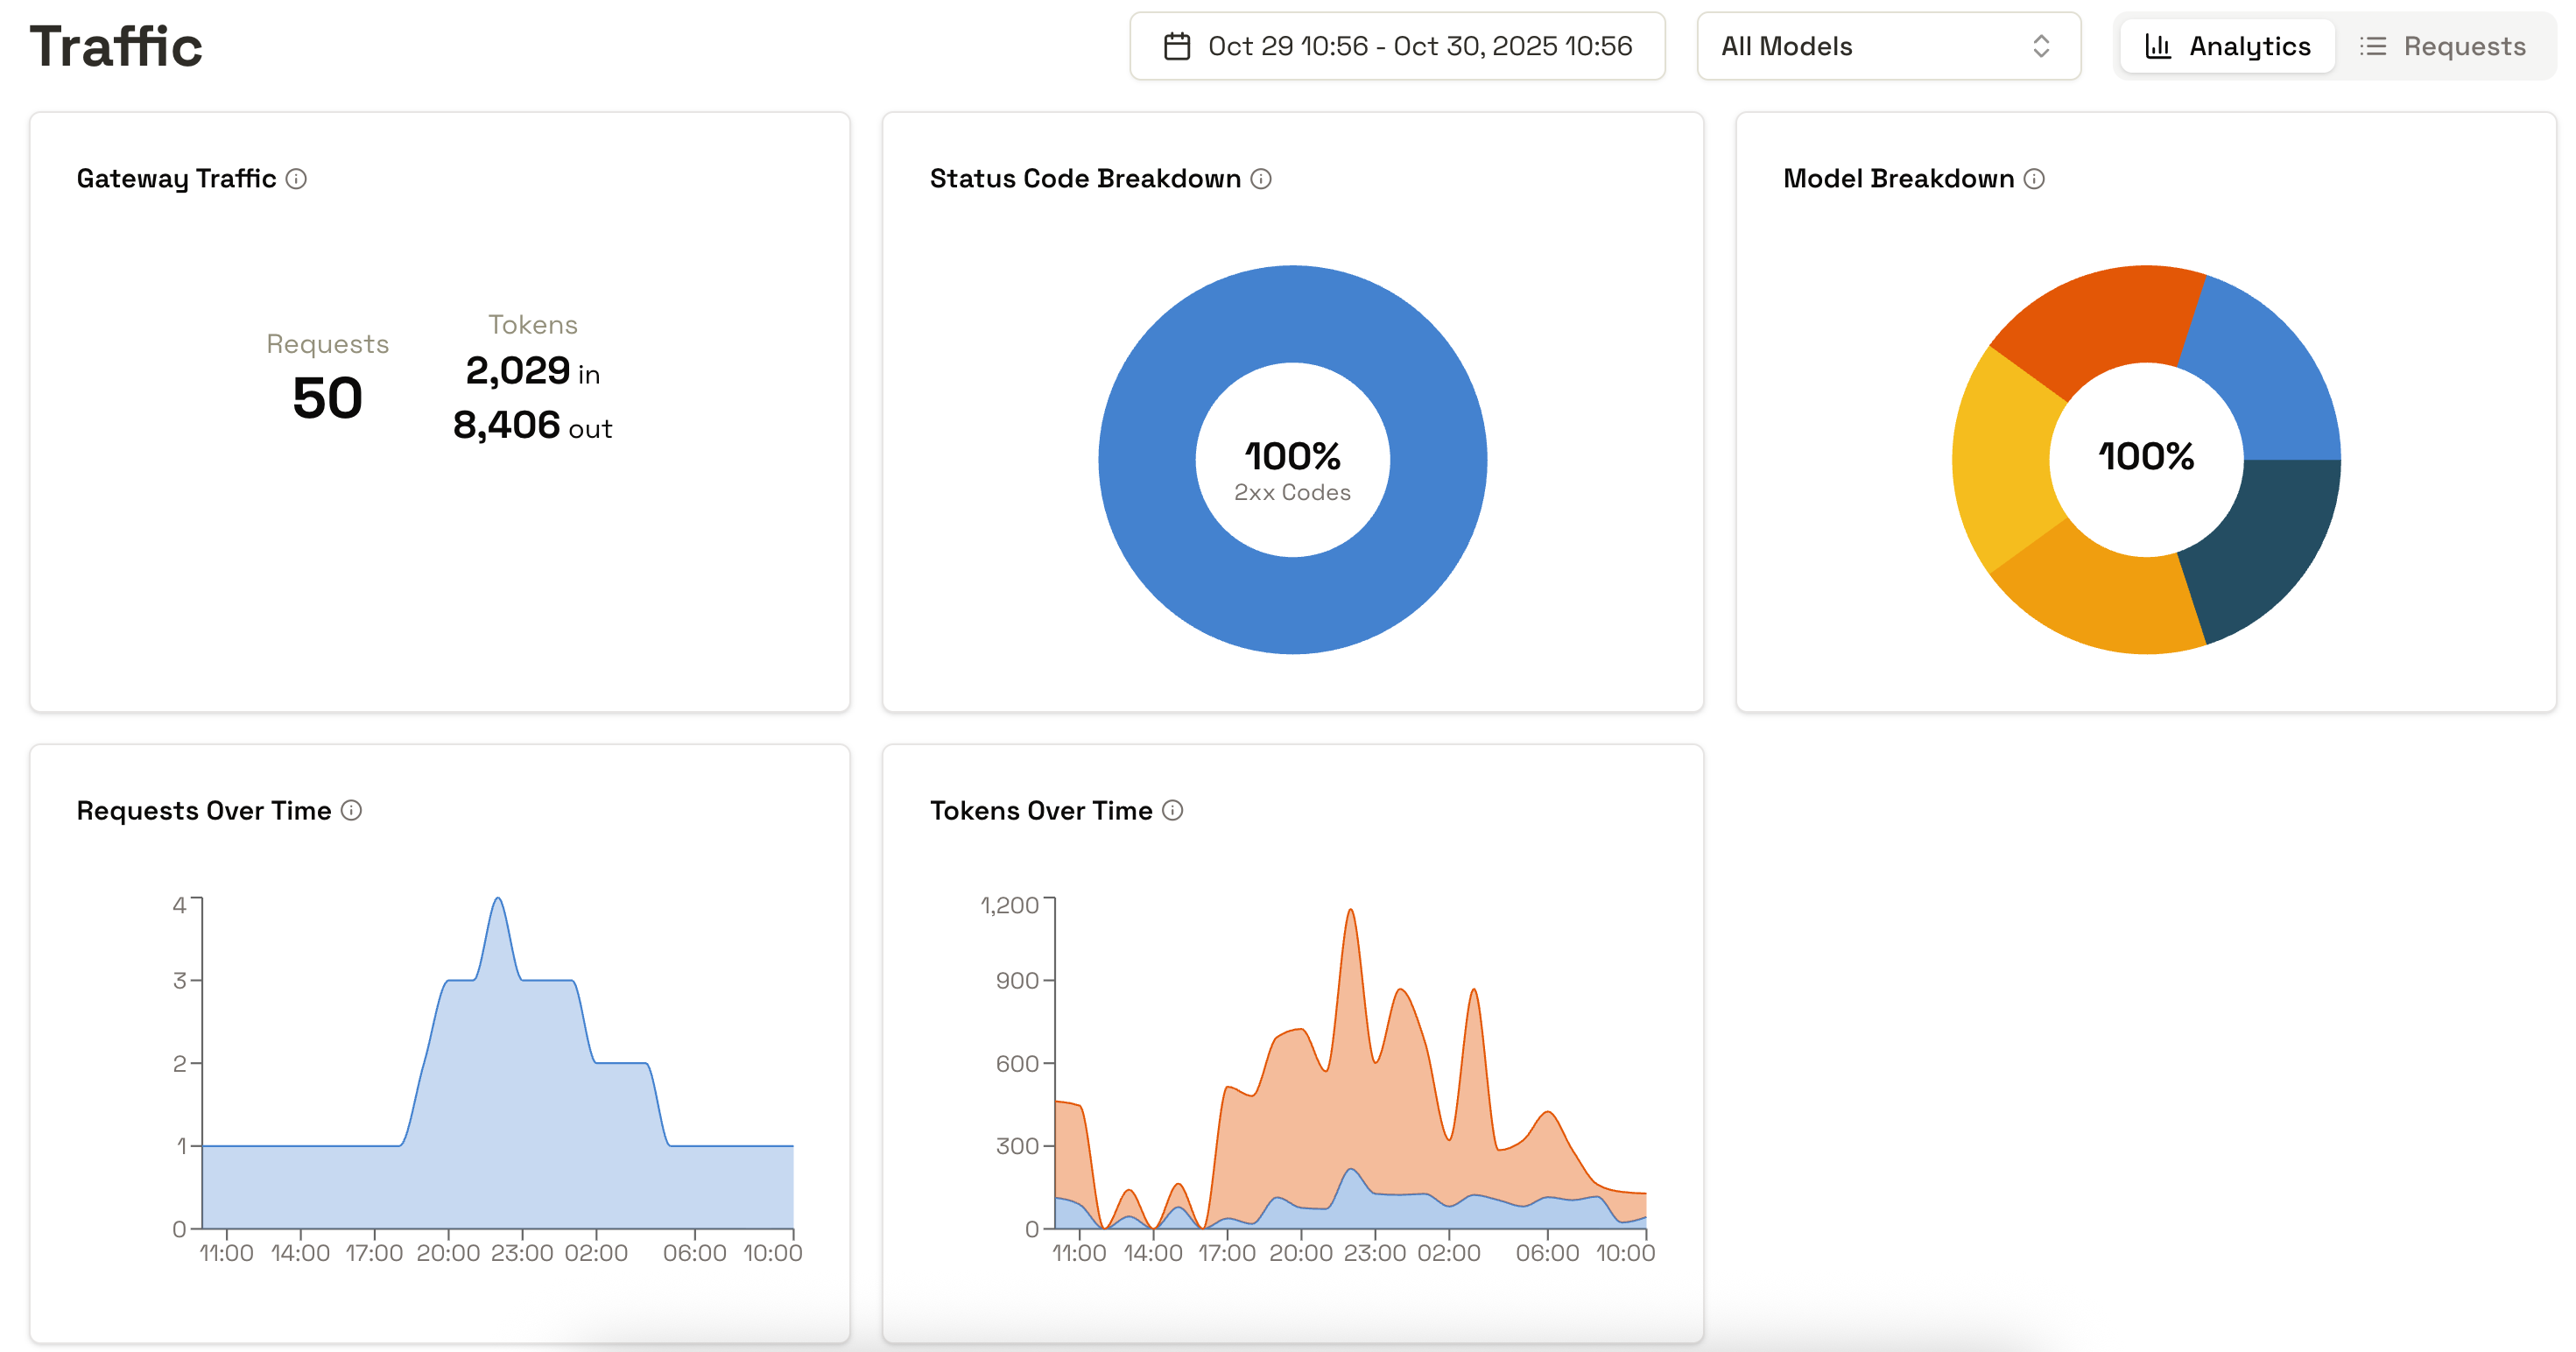Click the Traffic page title
Screen dimensions: 2576x1352
(x=116, y=44)
